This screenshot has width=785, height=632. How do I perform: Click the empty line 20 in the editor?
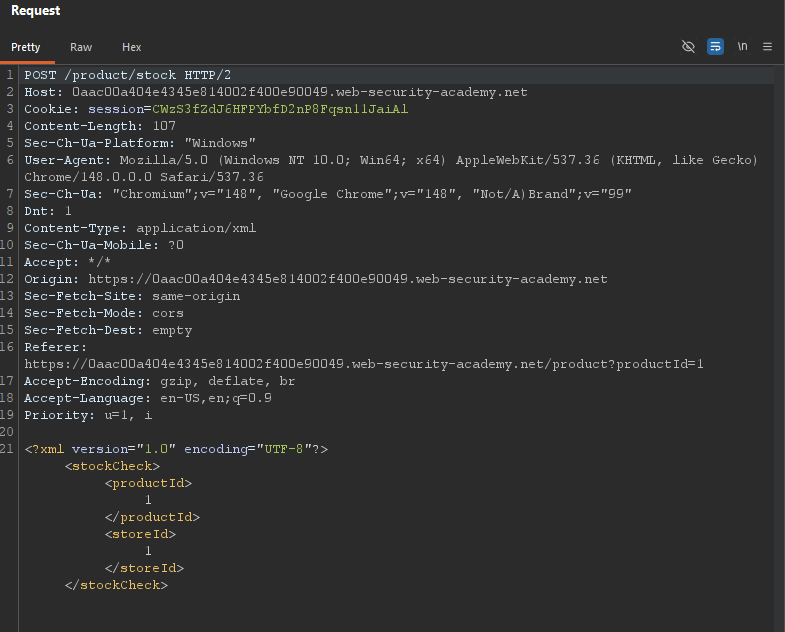pos(398,432)
